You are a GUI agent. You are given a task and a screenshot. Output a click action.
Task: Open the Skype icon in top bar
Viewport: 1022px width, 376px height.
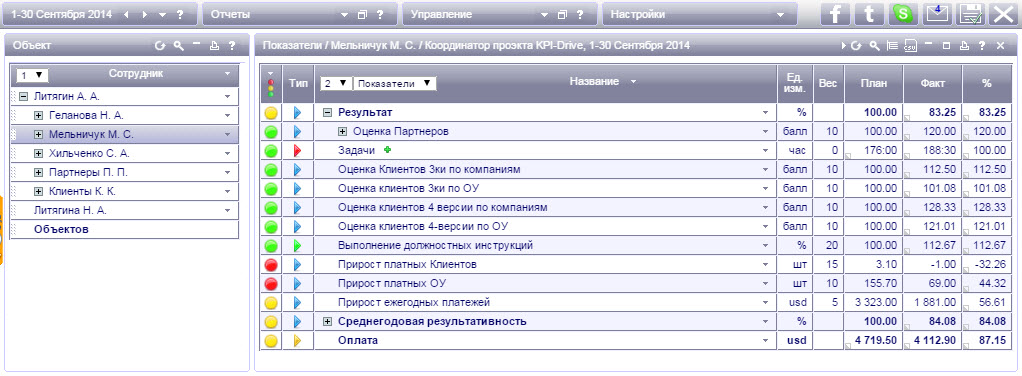pyautogui.click(x=903, y=14)
